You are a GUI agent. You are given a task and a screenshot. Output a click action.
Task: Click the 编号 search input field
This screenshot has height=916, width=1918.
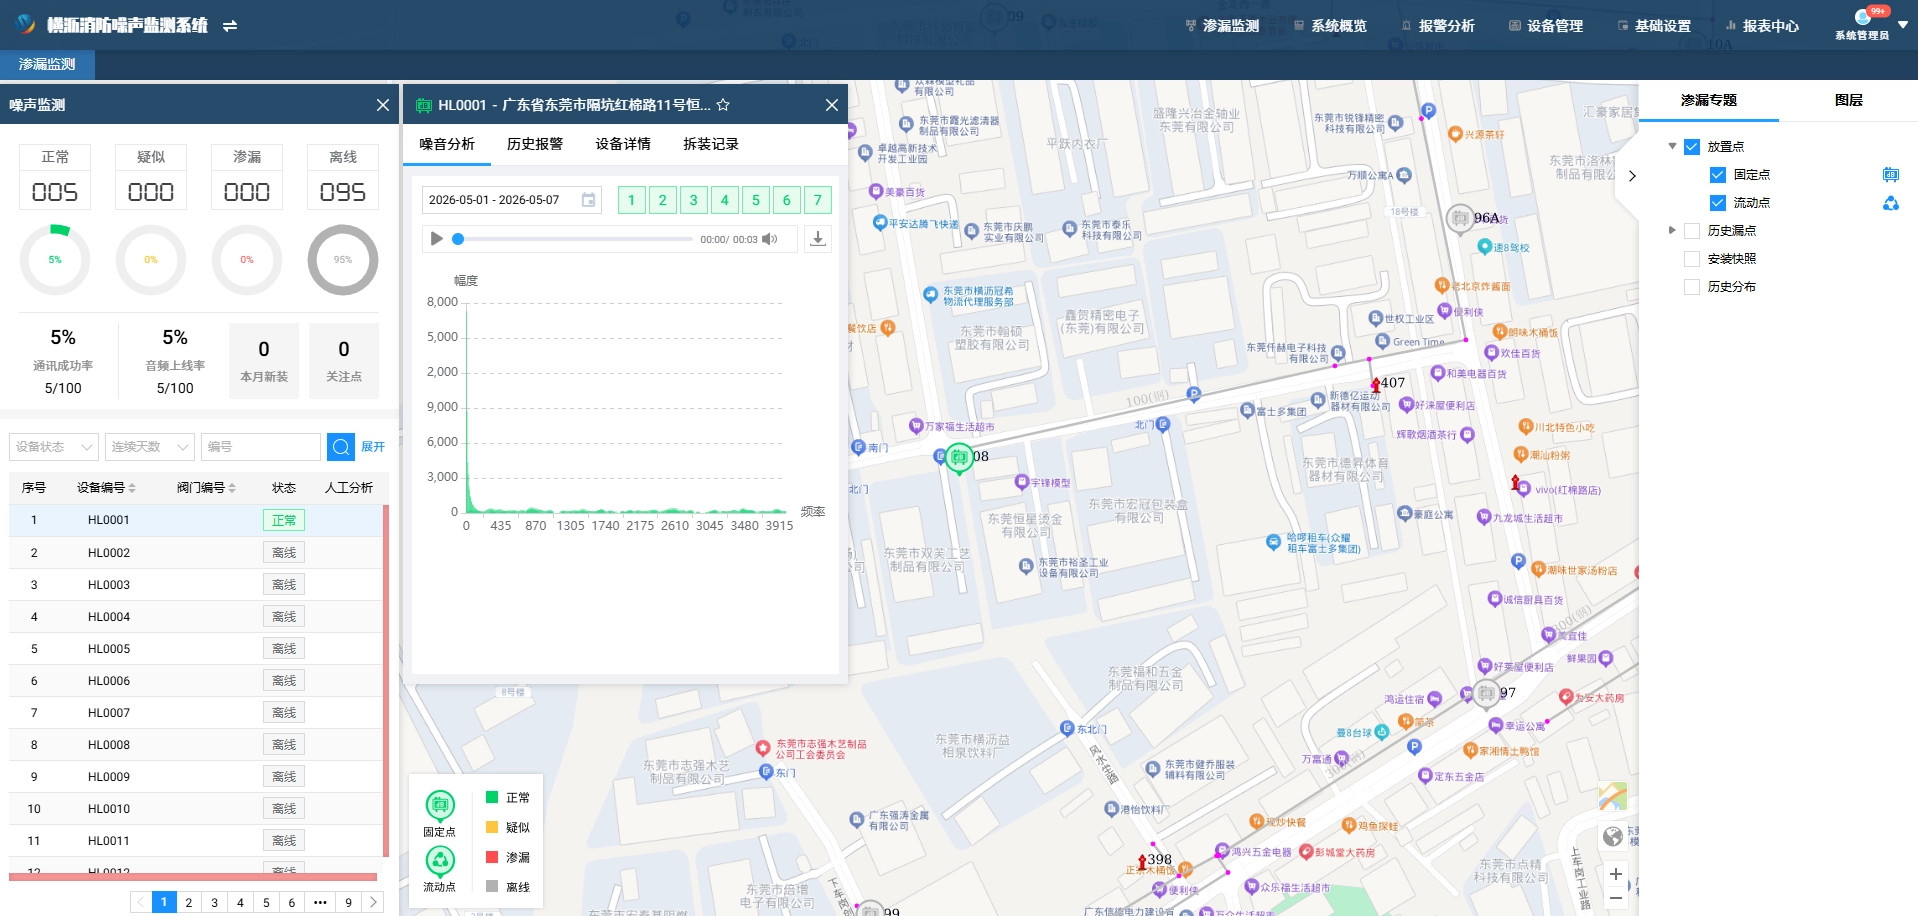[x=260, y=447]
